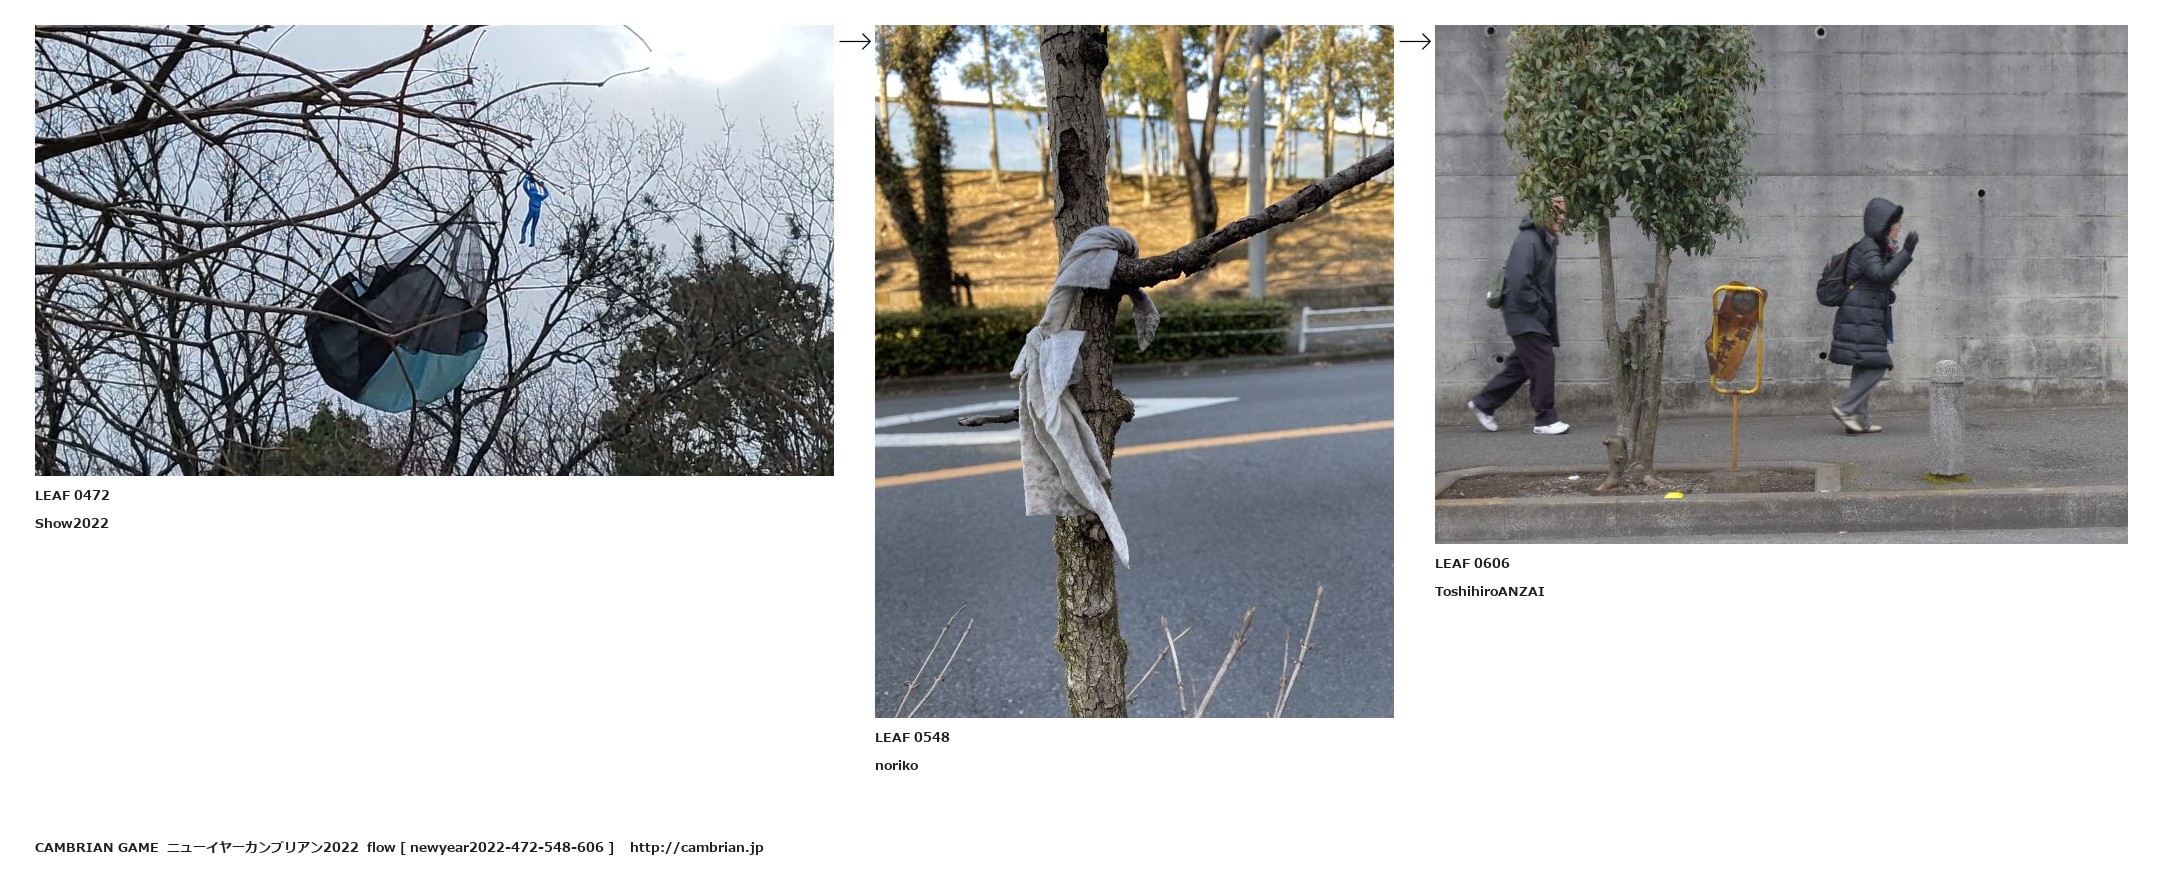
Task: Click the arrow after the LEAF 0472 photo
Action: (x=855, y=41)
